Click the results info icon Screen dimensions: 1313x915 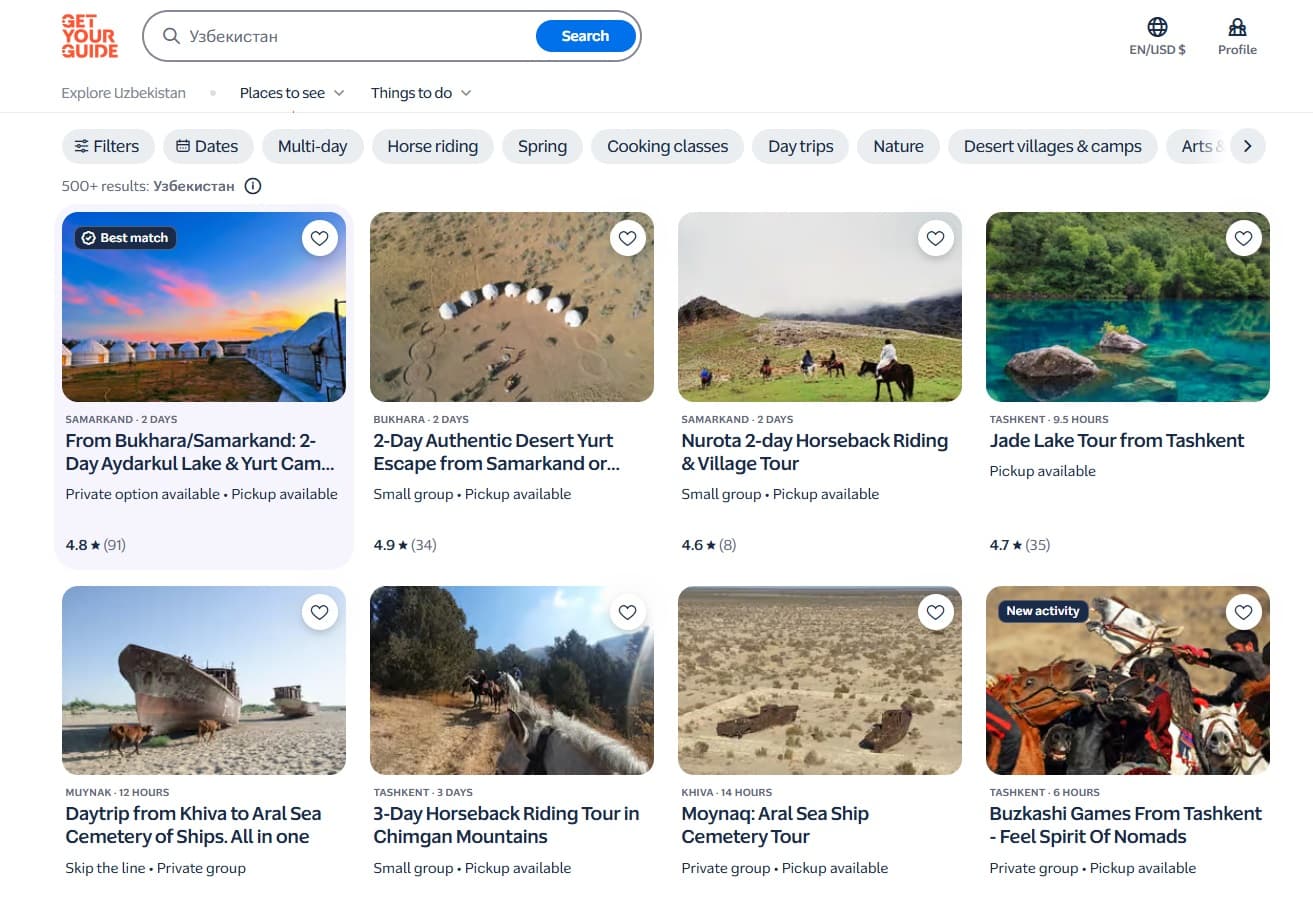coord(253,186)
